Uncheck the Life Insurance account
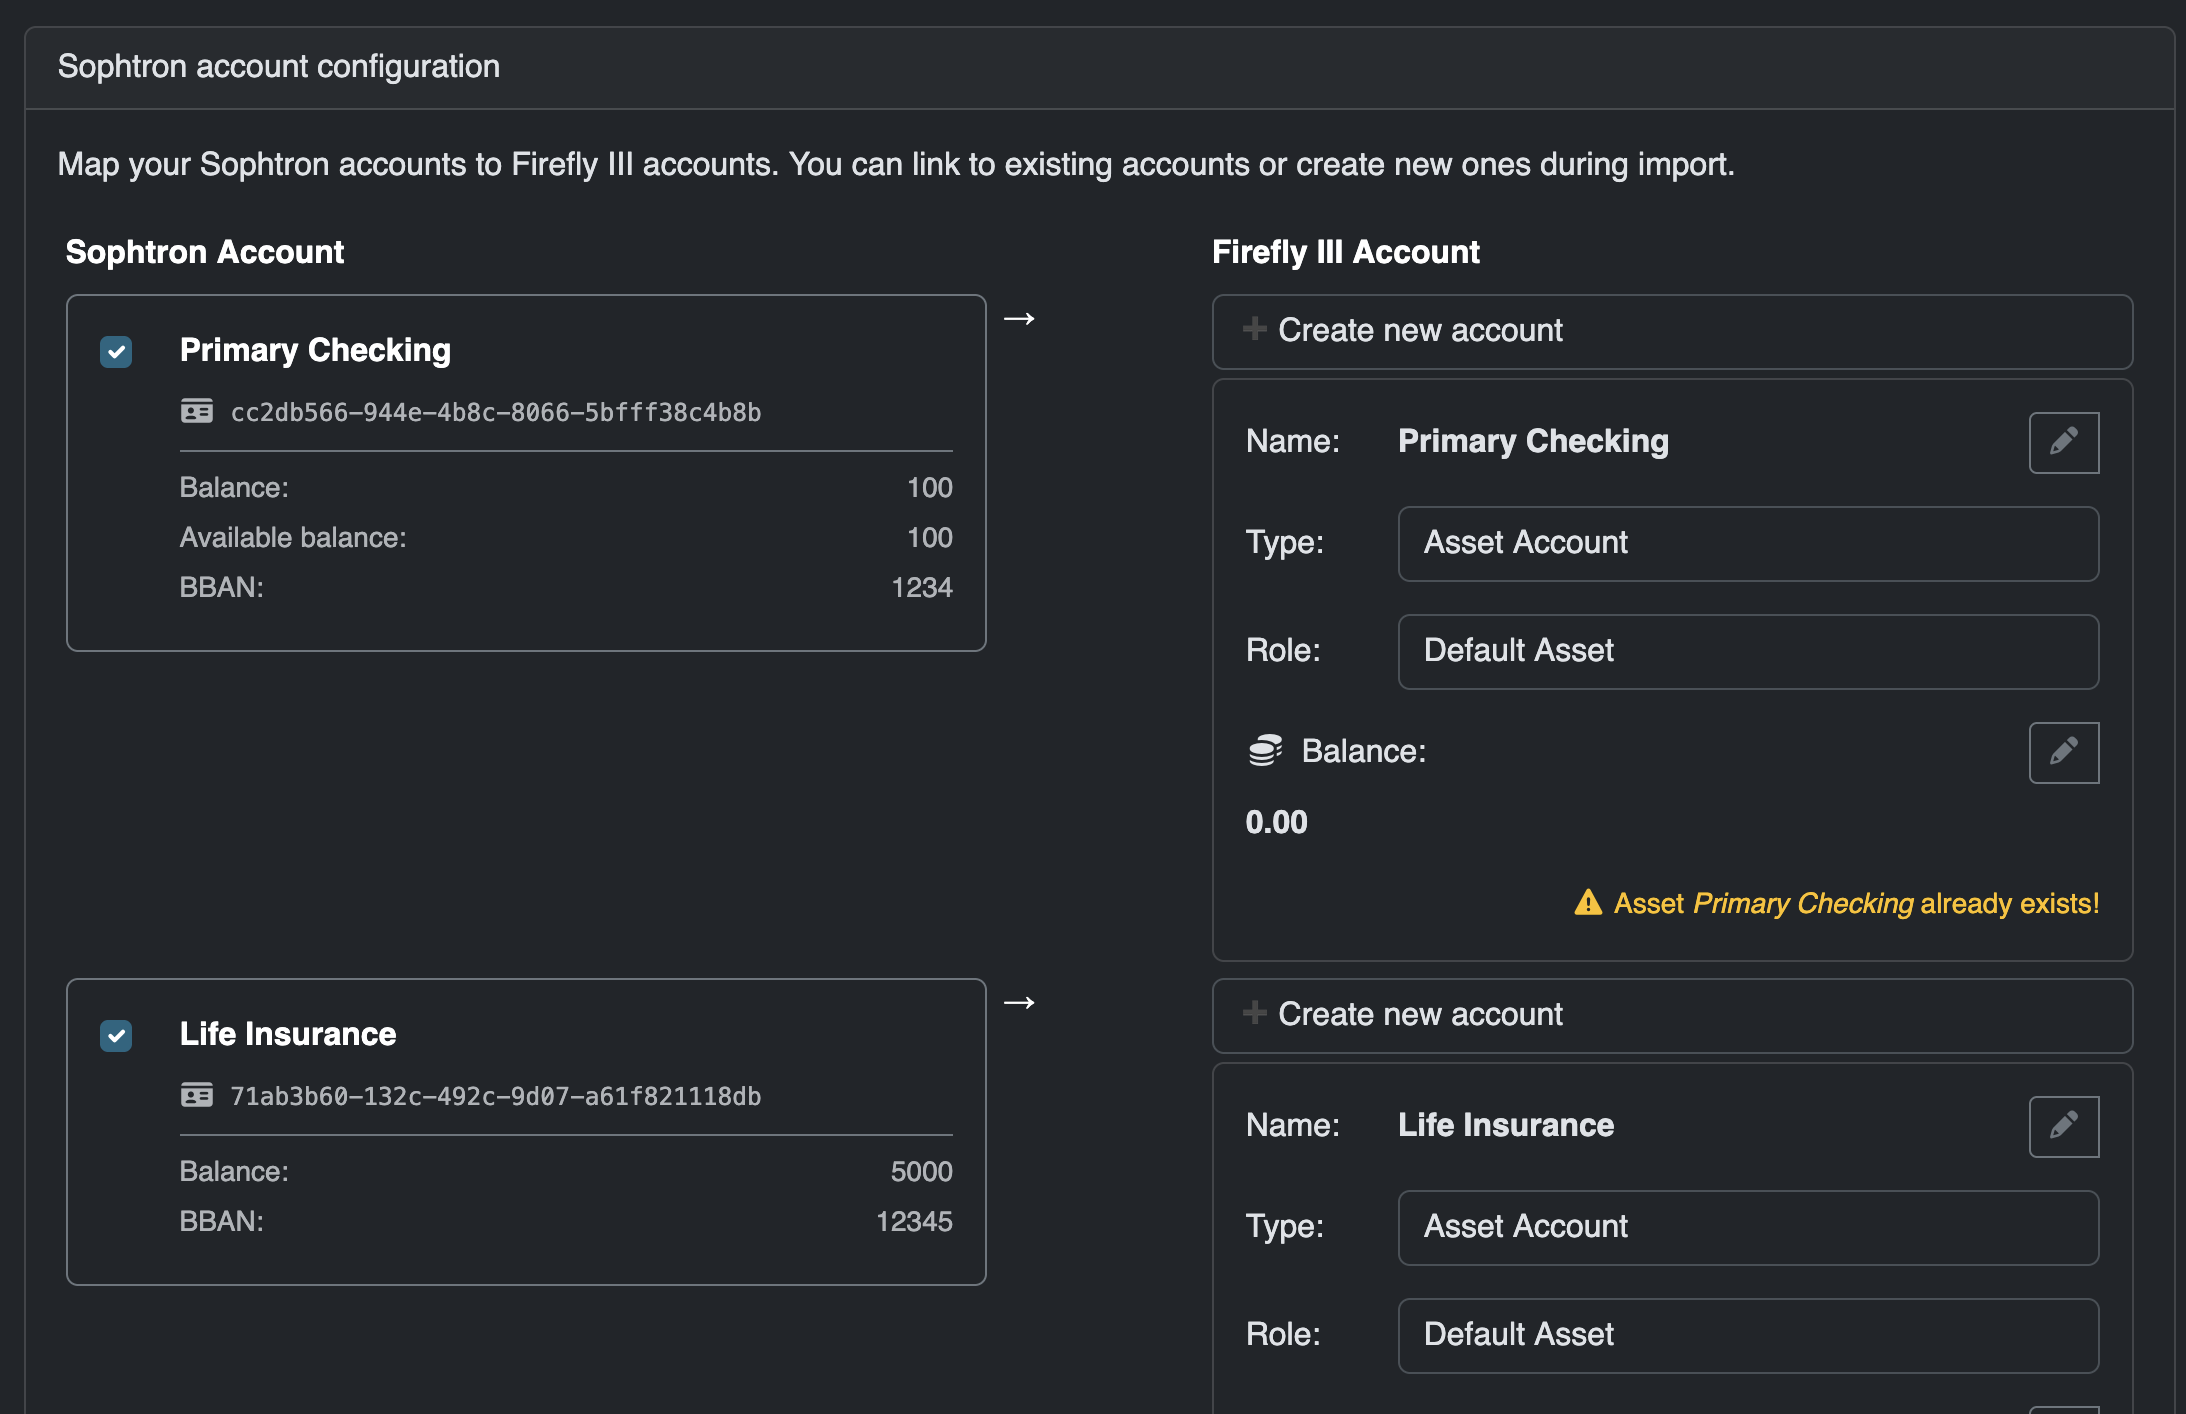 [115, 1036]
